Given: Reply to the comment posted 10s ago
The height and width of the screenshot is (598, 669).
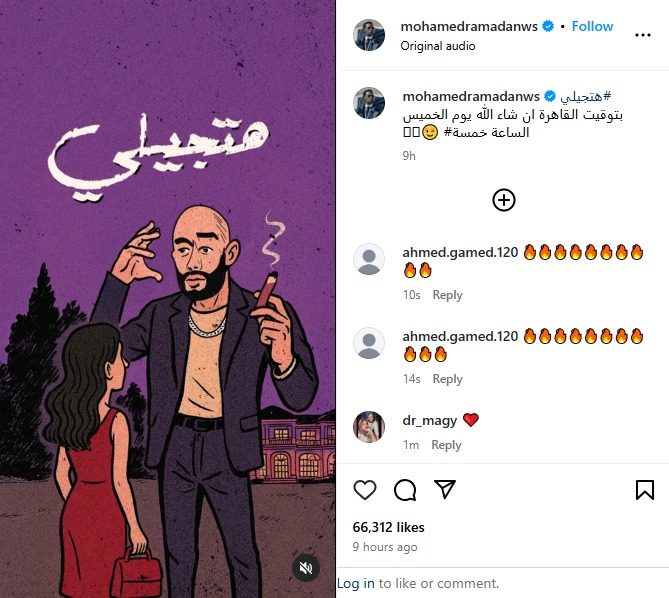Looking at the screenshot, I should click(x=447, y=295).
